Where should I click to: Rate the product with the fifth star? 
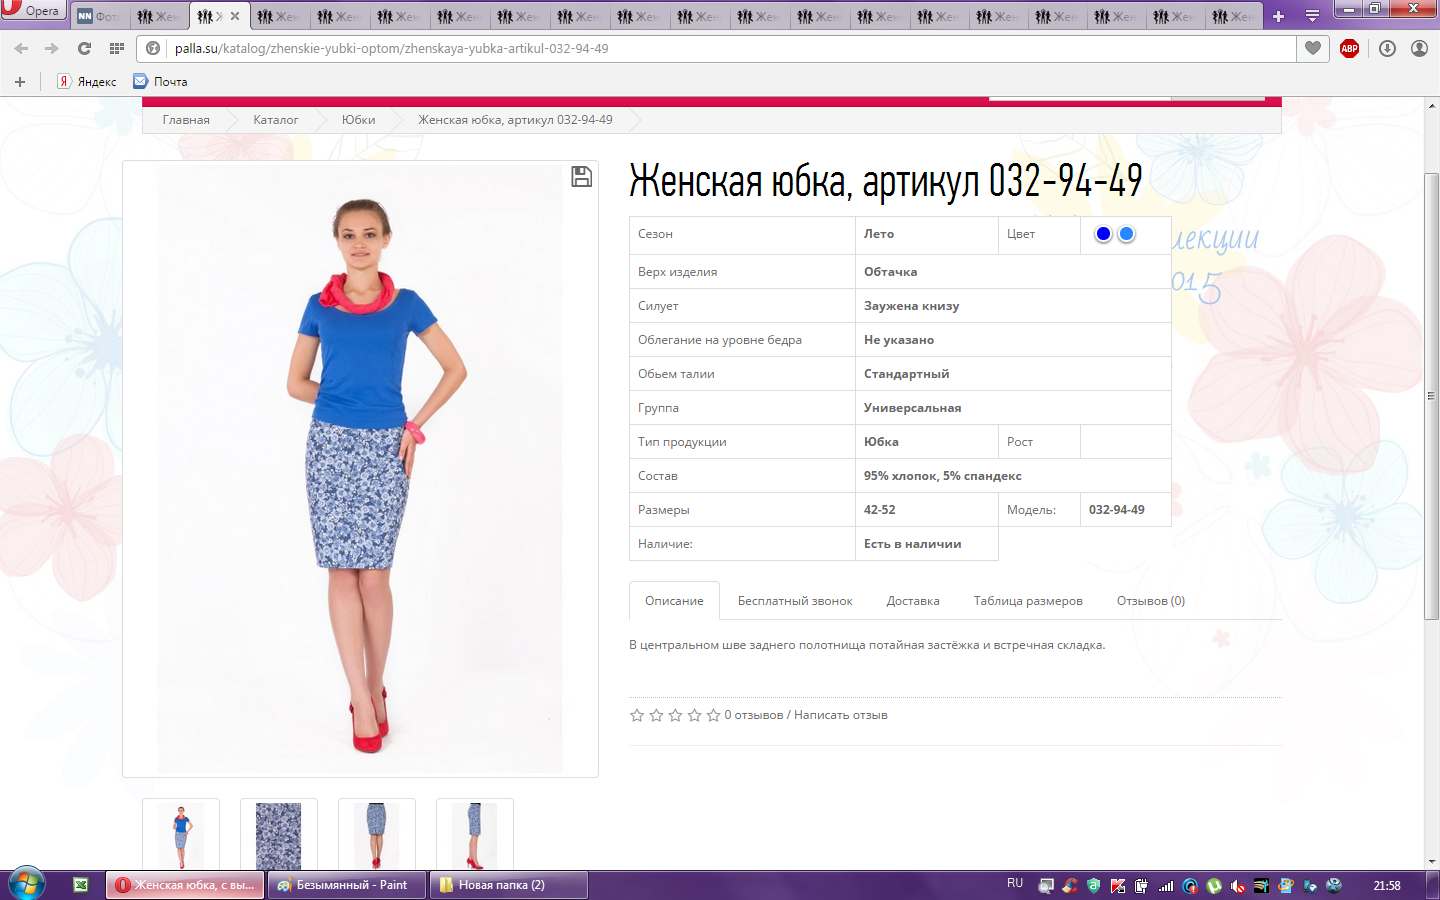click(x=713, y=715)
